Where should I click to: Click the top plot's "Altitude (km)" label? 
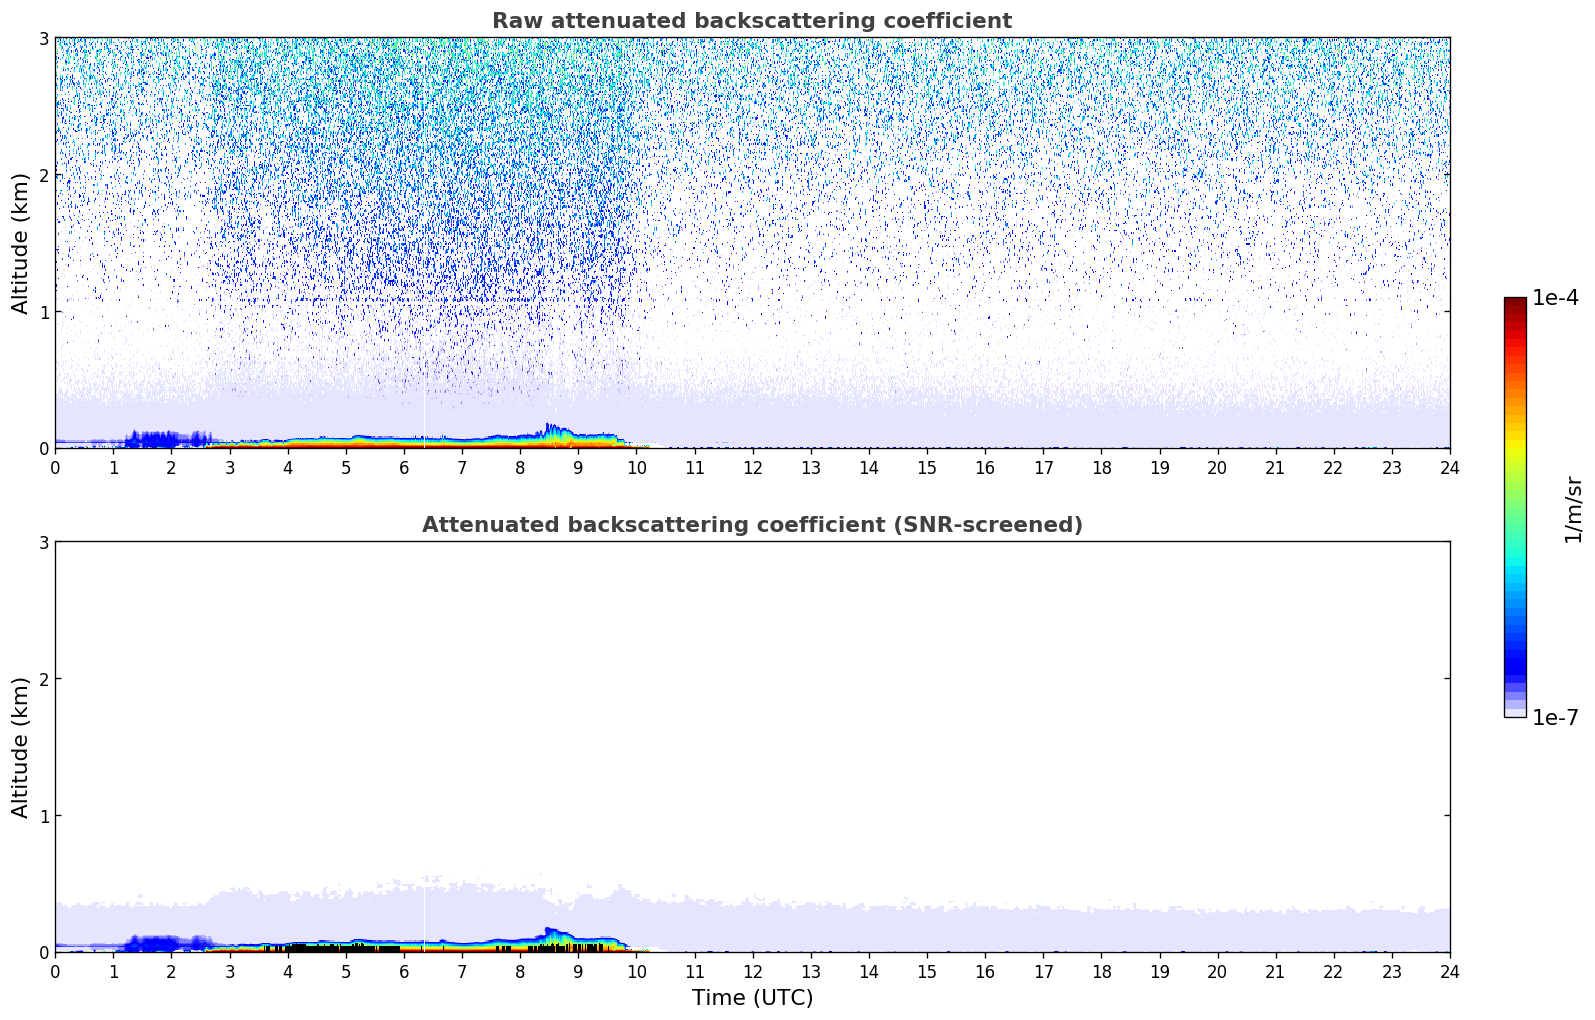[x=21, y=243]
